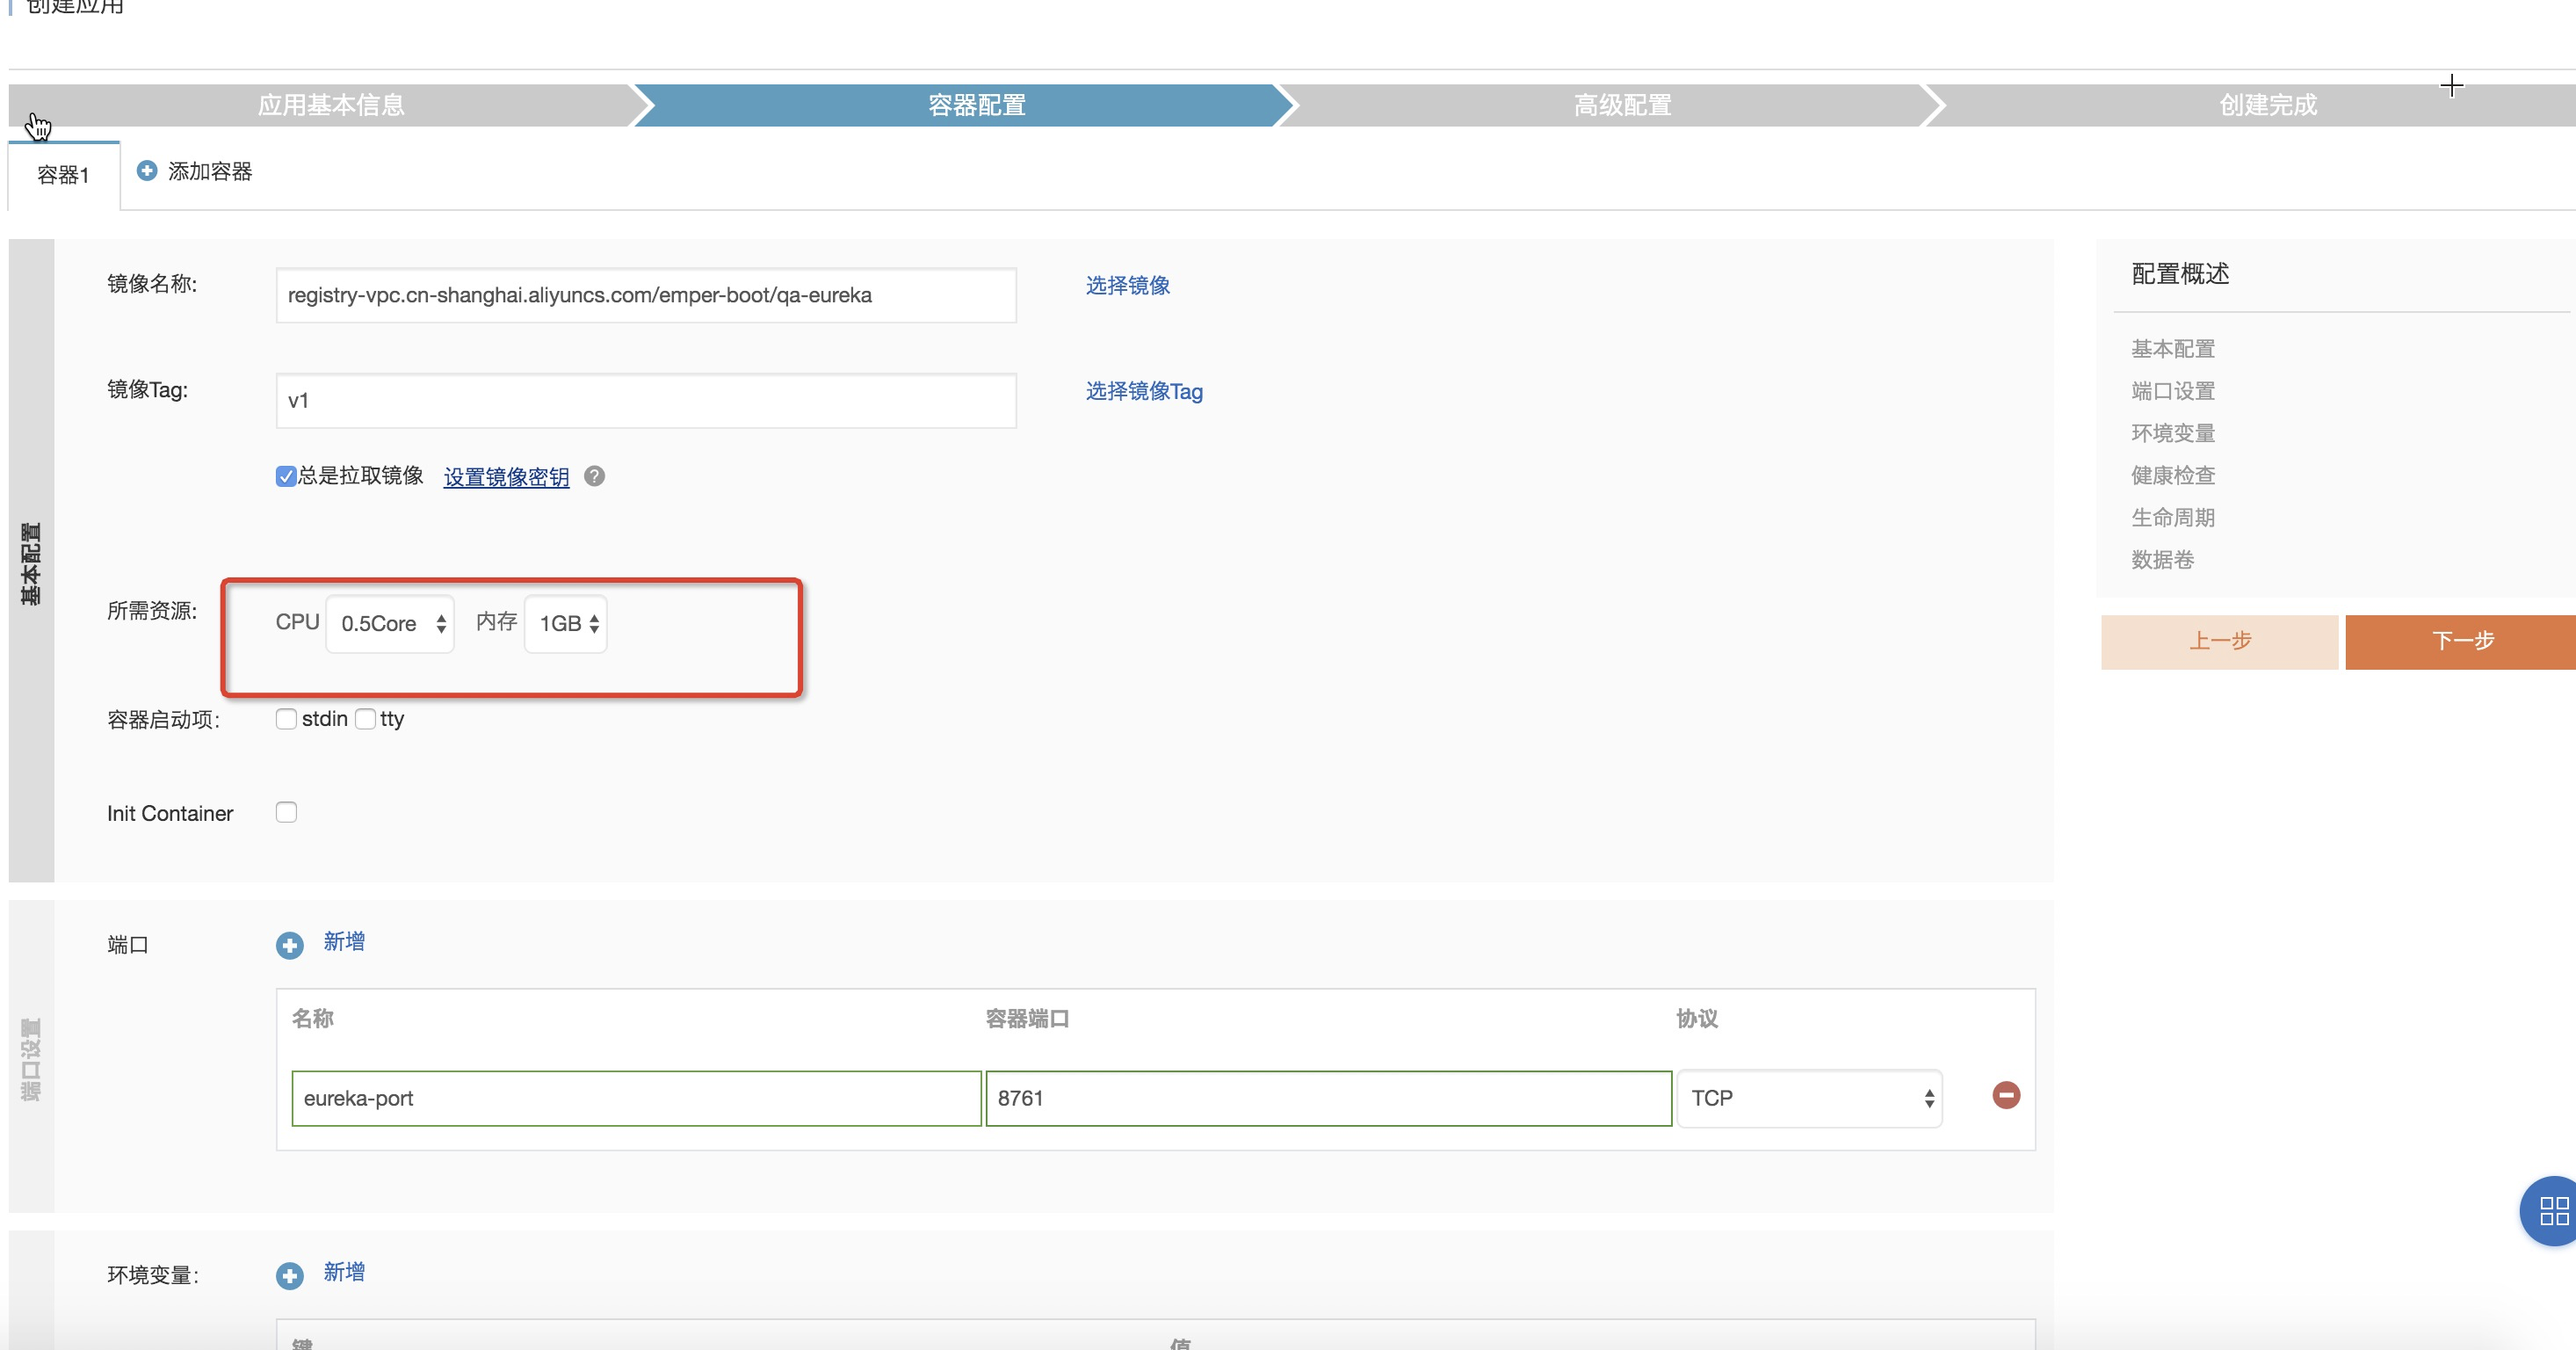Click the 选择镜像 link
The image size is (2576, 1350).
[x=1128, y=286]
